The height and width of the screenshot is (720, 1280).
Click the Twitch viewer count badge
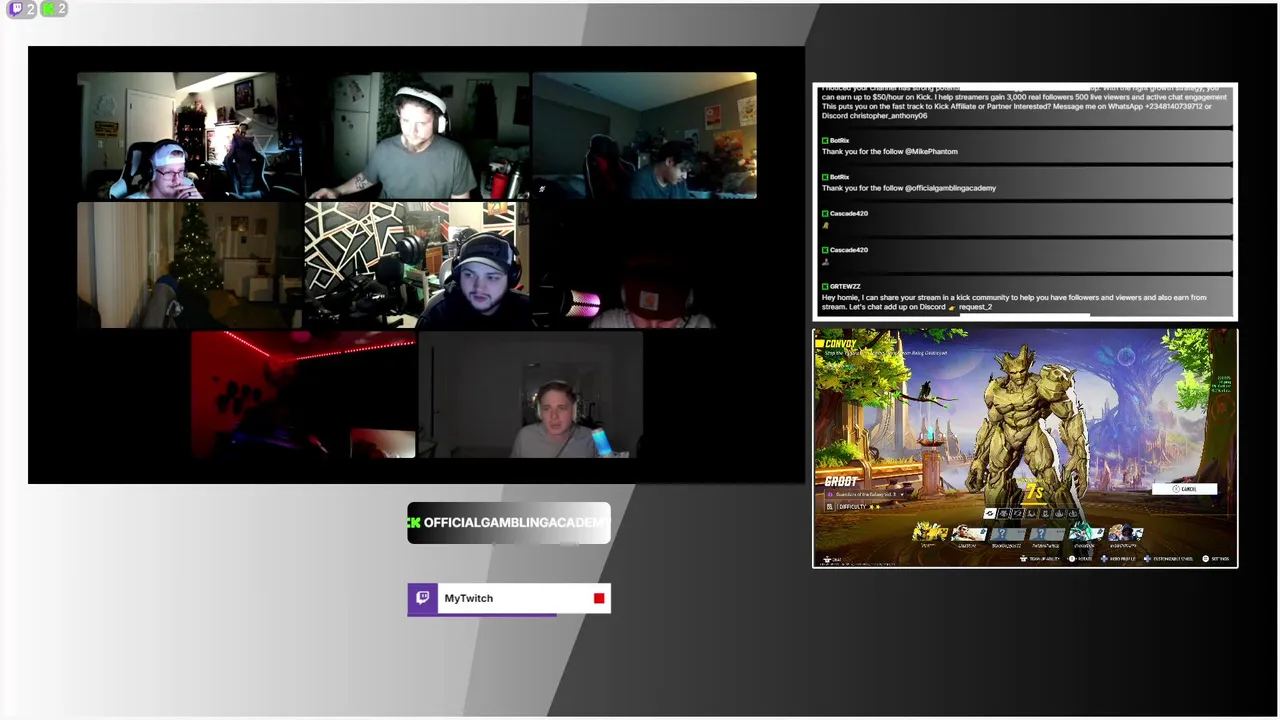(22, 9)
